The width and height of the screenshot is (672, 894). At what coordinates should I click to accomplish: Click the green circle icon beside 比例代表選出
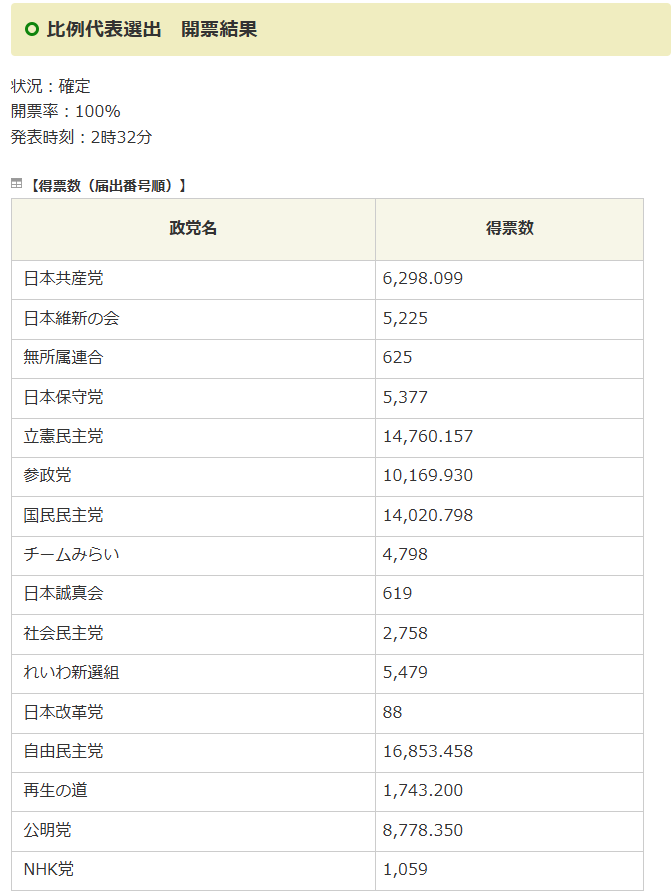32,29
